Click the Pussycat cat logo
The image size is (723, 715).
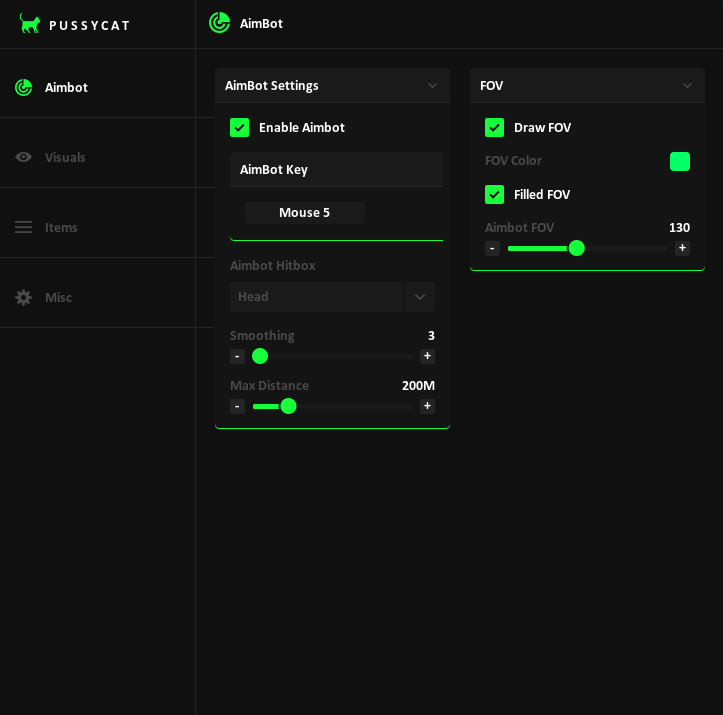(x=30, y=24)
